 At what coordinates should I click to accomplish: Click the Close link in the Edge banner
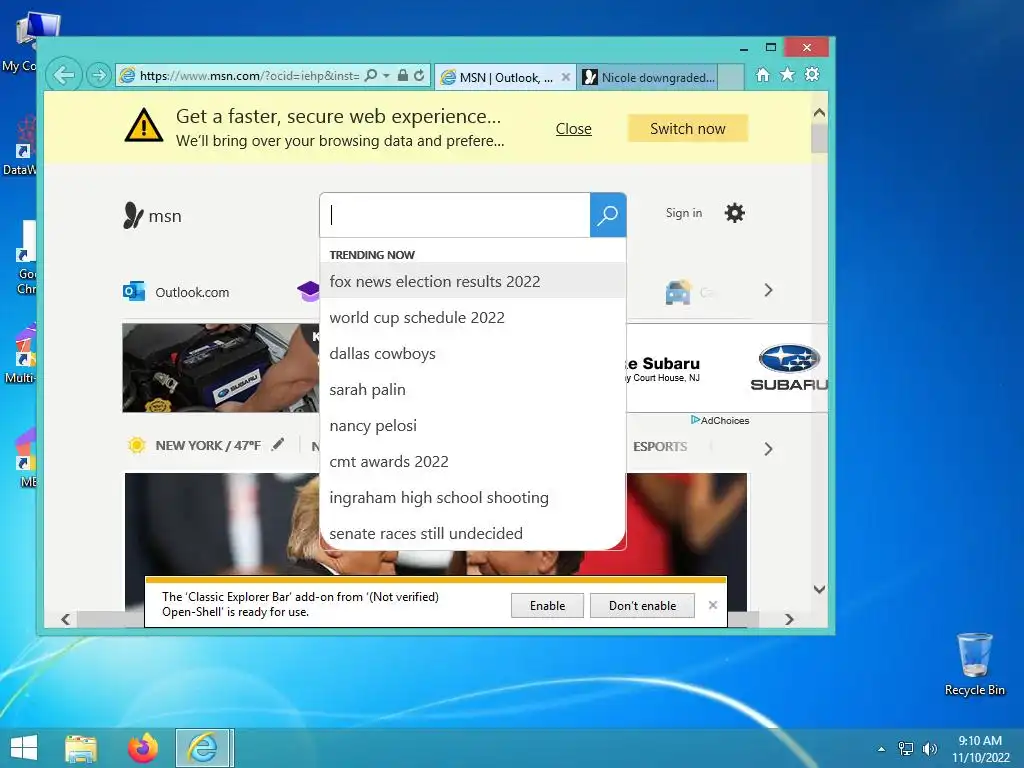573,129
